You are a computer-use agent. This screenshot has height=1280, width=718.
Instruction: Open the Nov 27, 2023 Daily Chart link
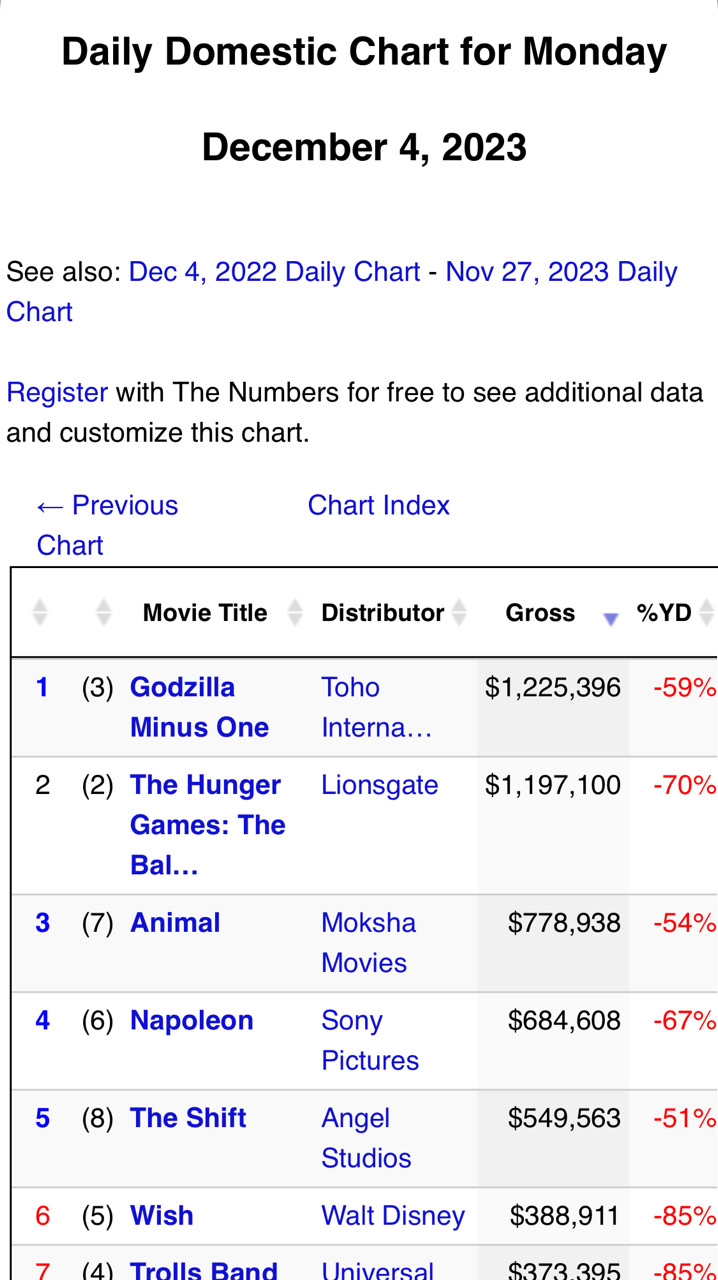tap(560, 272)
